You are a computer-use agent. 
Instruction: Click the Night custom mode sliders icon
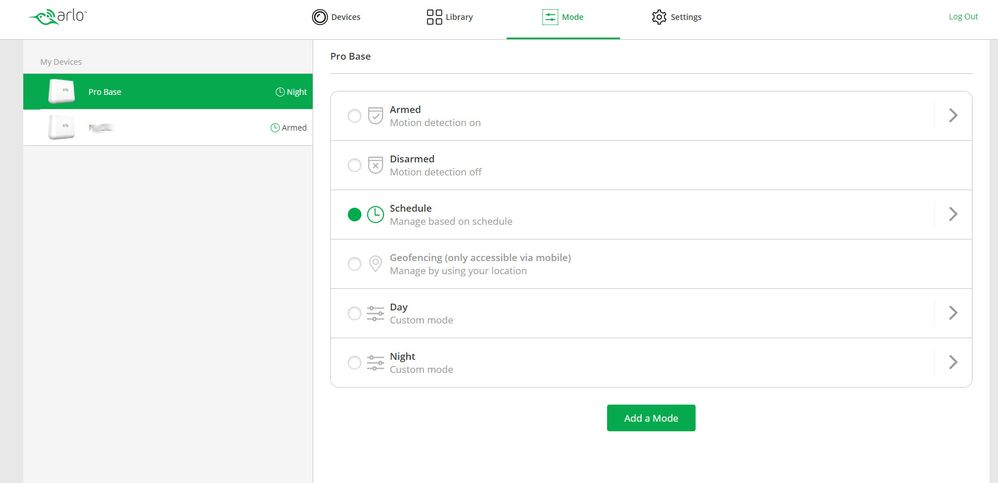pos(376,362)
